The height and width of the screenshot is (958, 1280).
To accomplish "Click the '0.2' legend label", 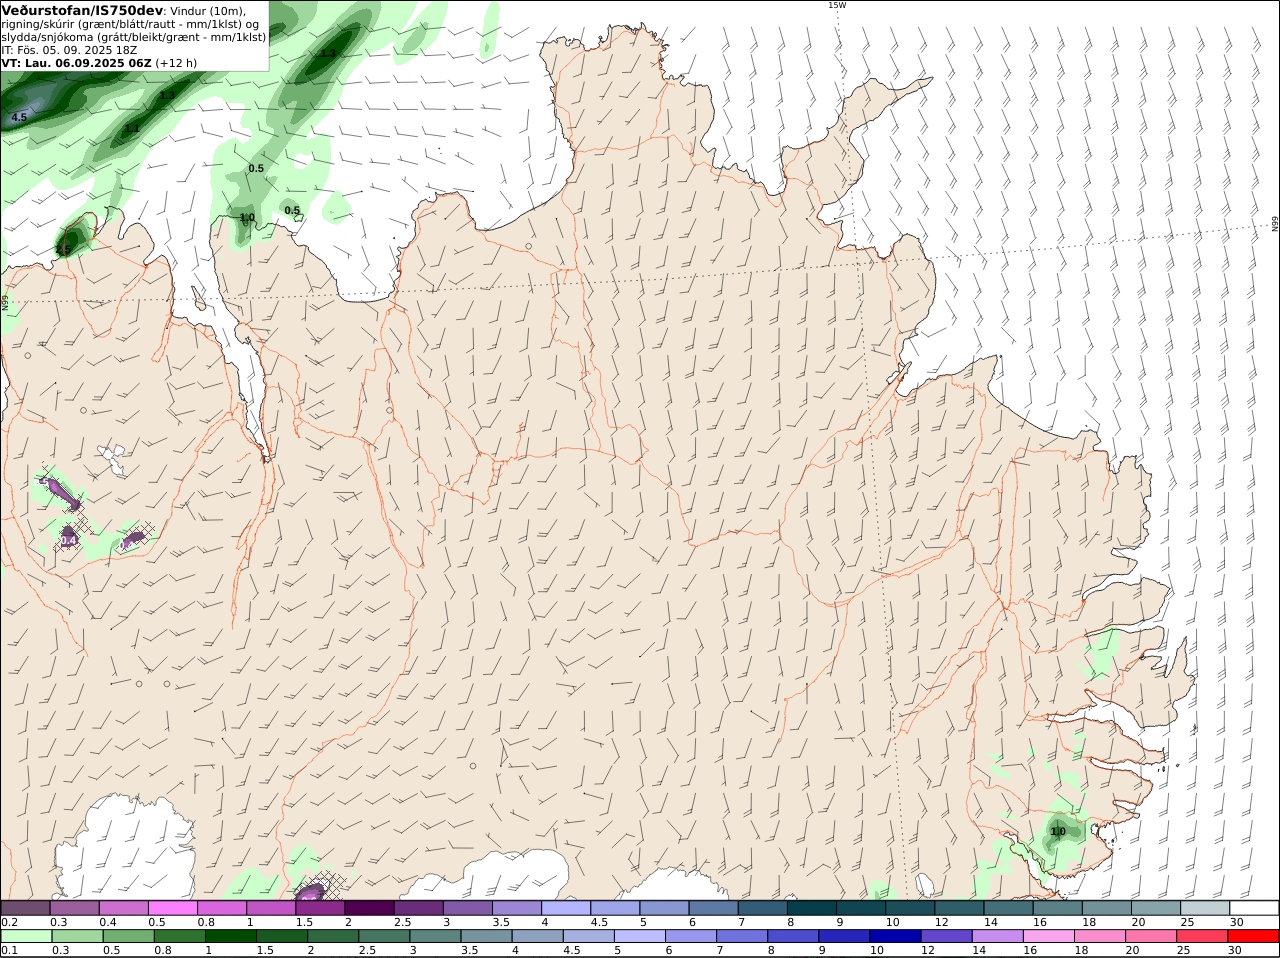I will click(x=9, y=922).
